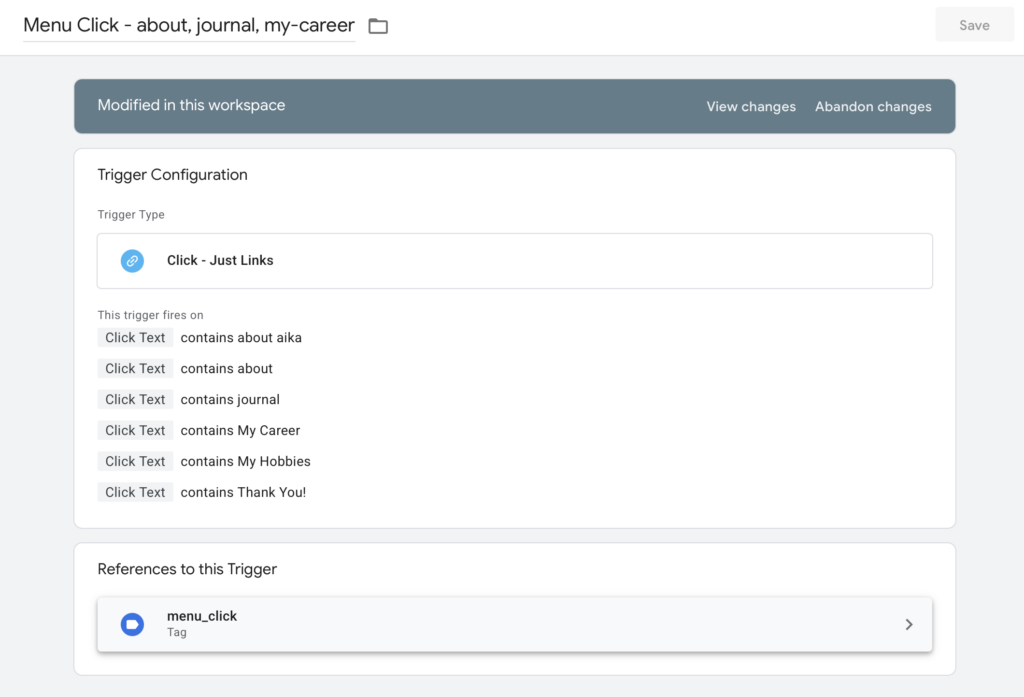Screen dimensions: 1024x697
Task: Click the Click Text chip for 'about aika'
Action: [135, 338]
